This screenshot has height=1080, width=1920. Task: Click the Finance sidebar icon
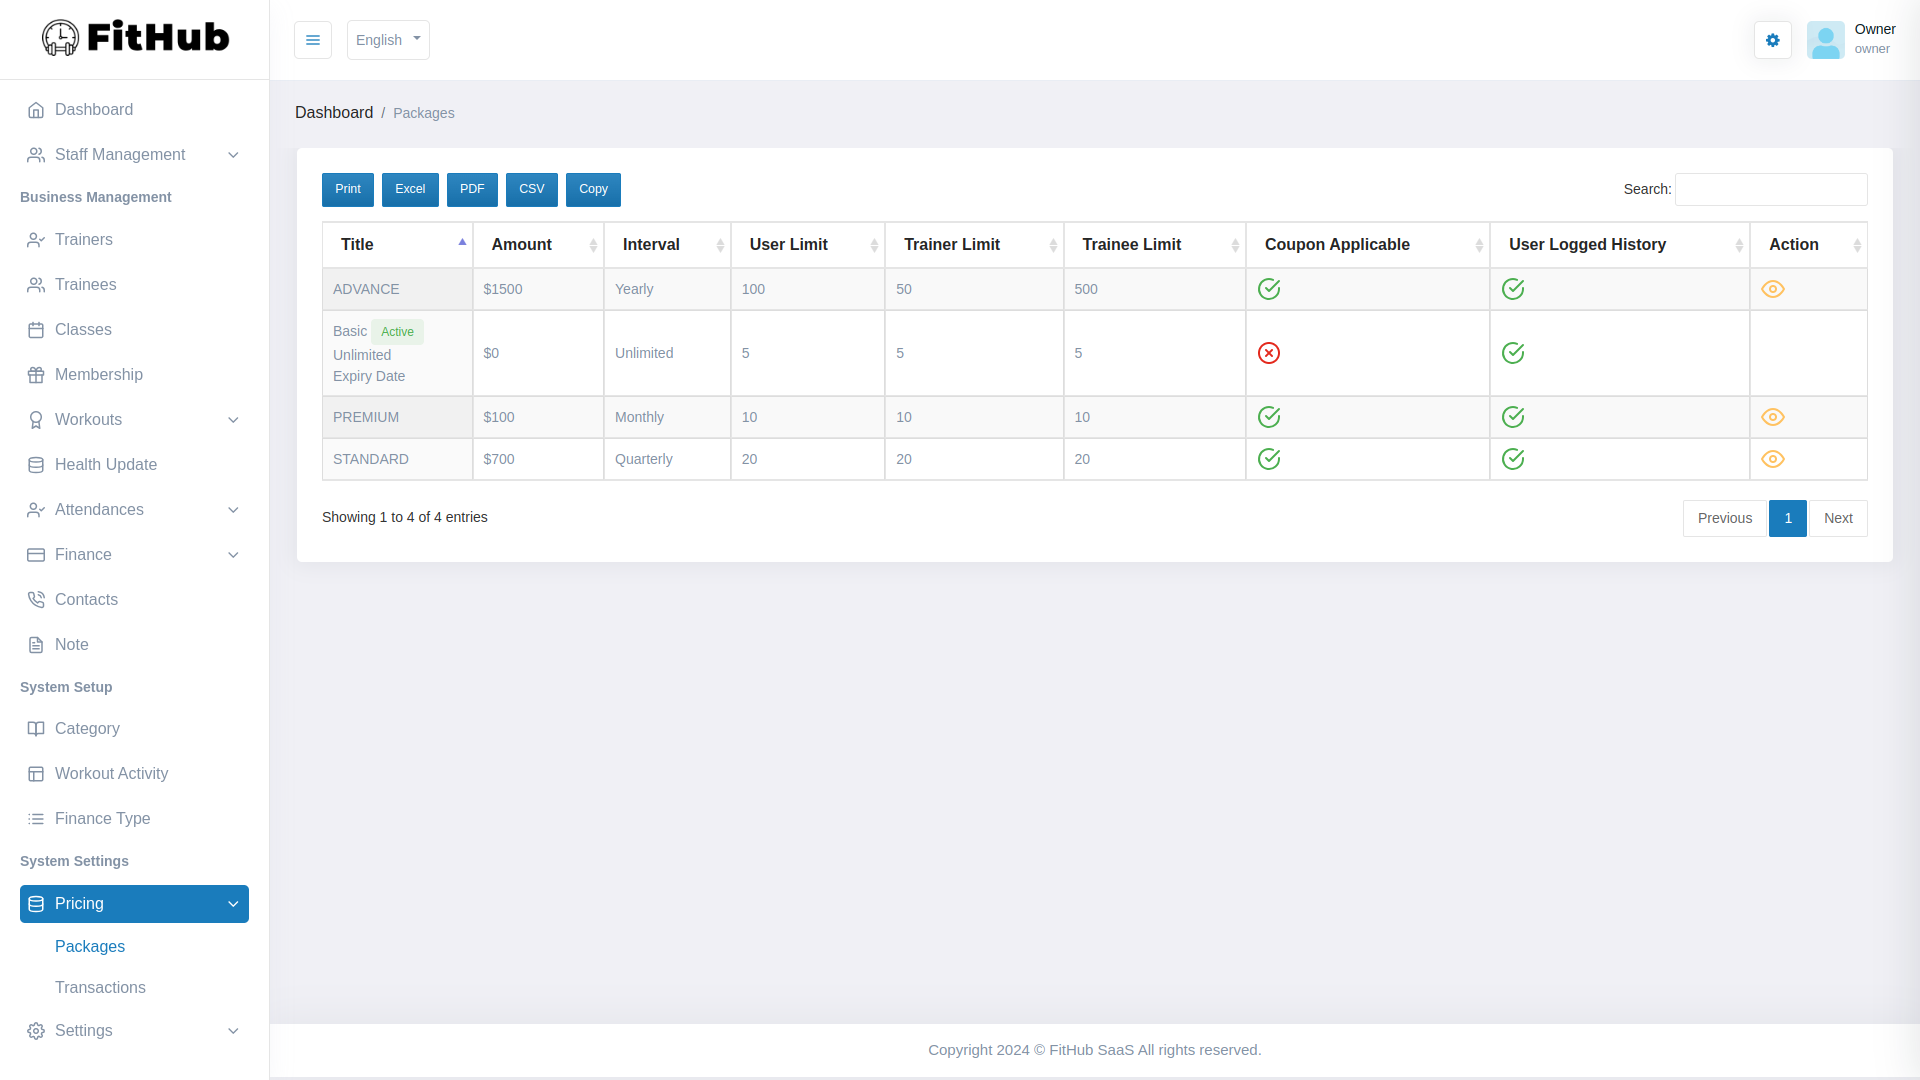[36, 554]
